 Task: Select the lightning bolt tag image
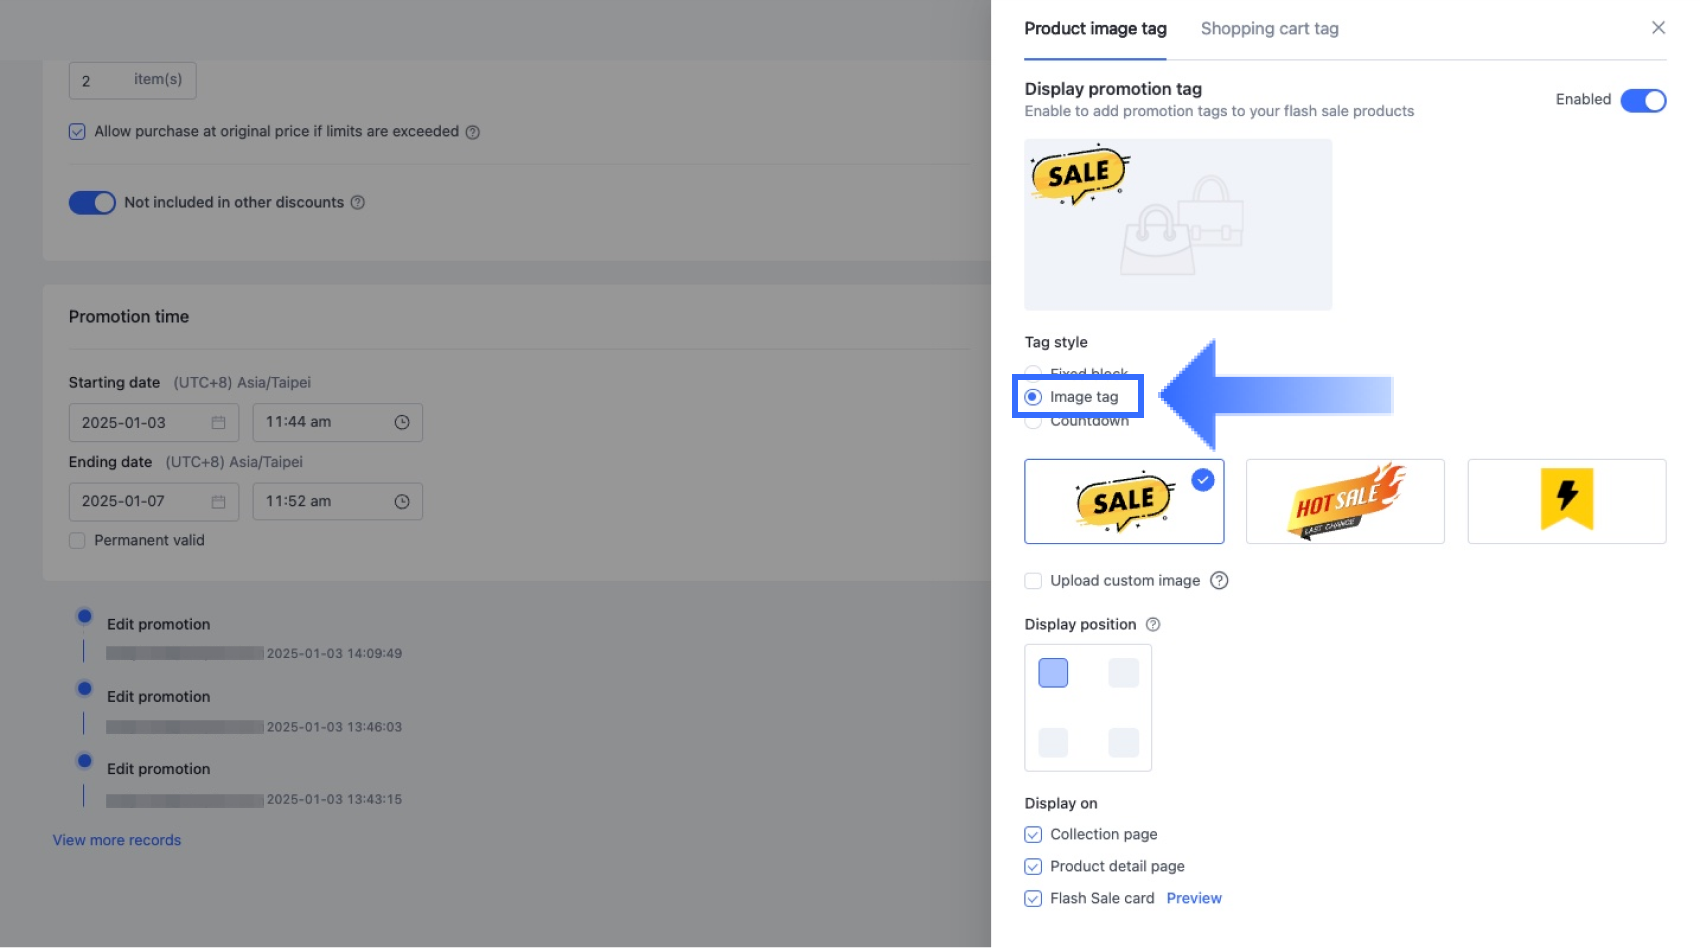click(1566, 502)
